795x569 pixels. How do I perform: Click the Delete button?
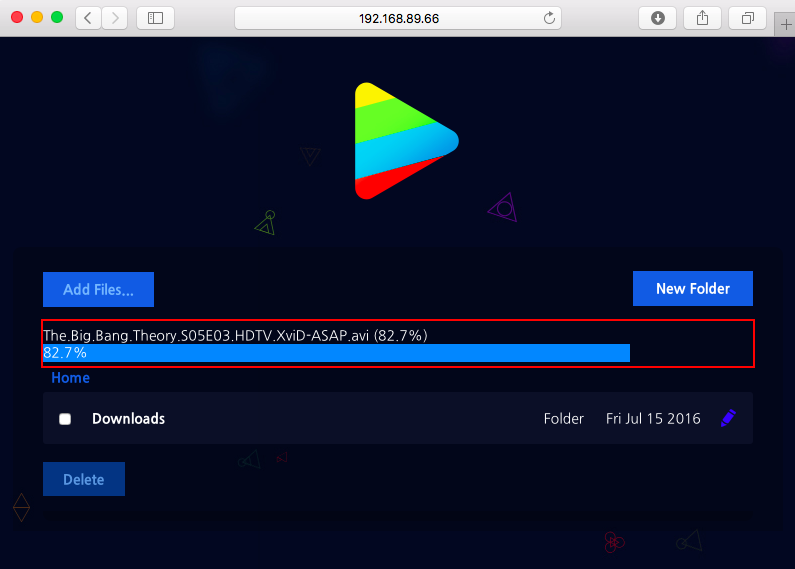84,479
